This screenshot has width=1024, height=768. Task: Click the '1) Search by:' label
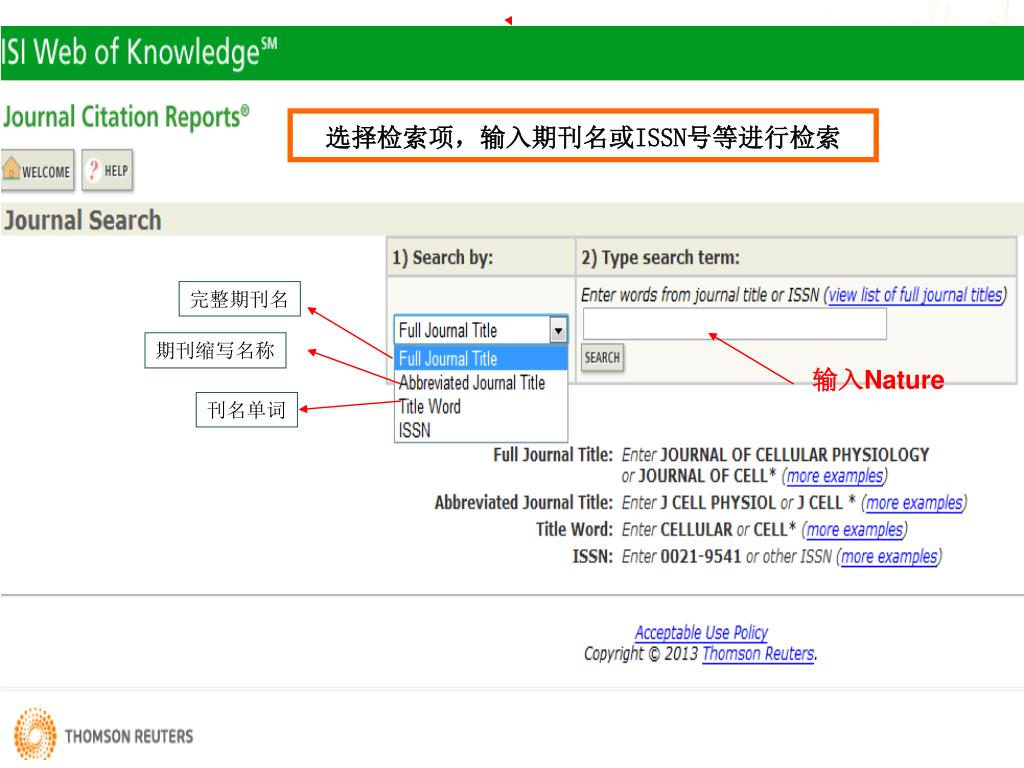pyautogui.click(x=442, y=258)
